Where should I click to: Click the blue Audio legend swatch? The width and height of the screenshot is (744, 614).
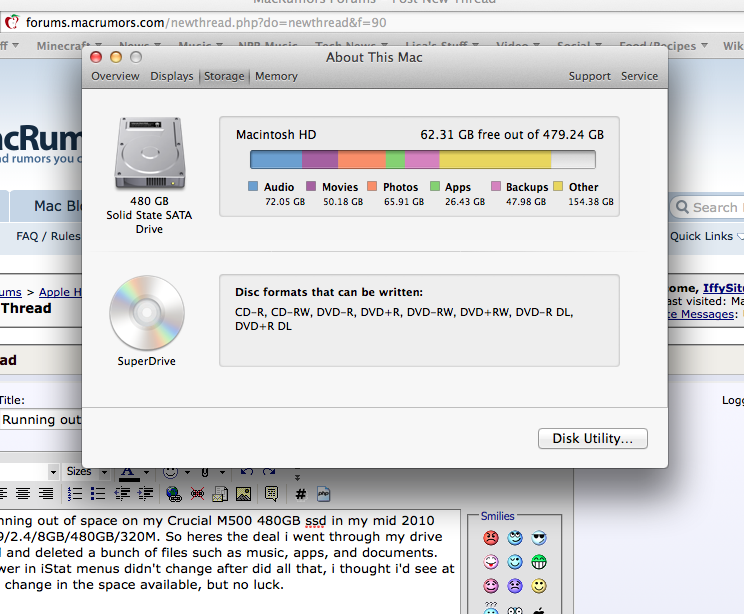253,186
